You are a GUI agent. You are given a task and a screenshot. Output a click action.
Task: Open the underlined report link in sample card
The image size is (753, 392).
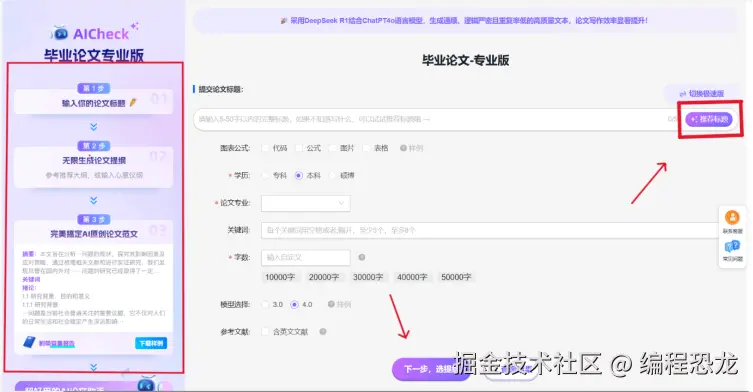click(57, 343)
